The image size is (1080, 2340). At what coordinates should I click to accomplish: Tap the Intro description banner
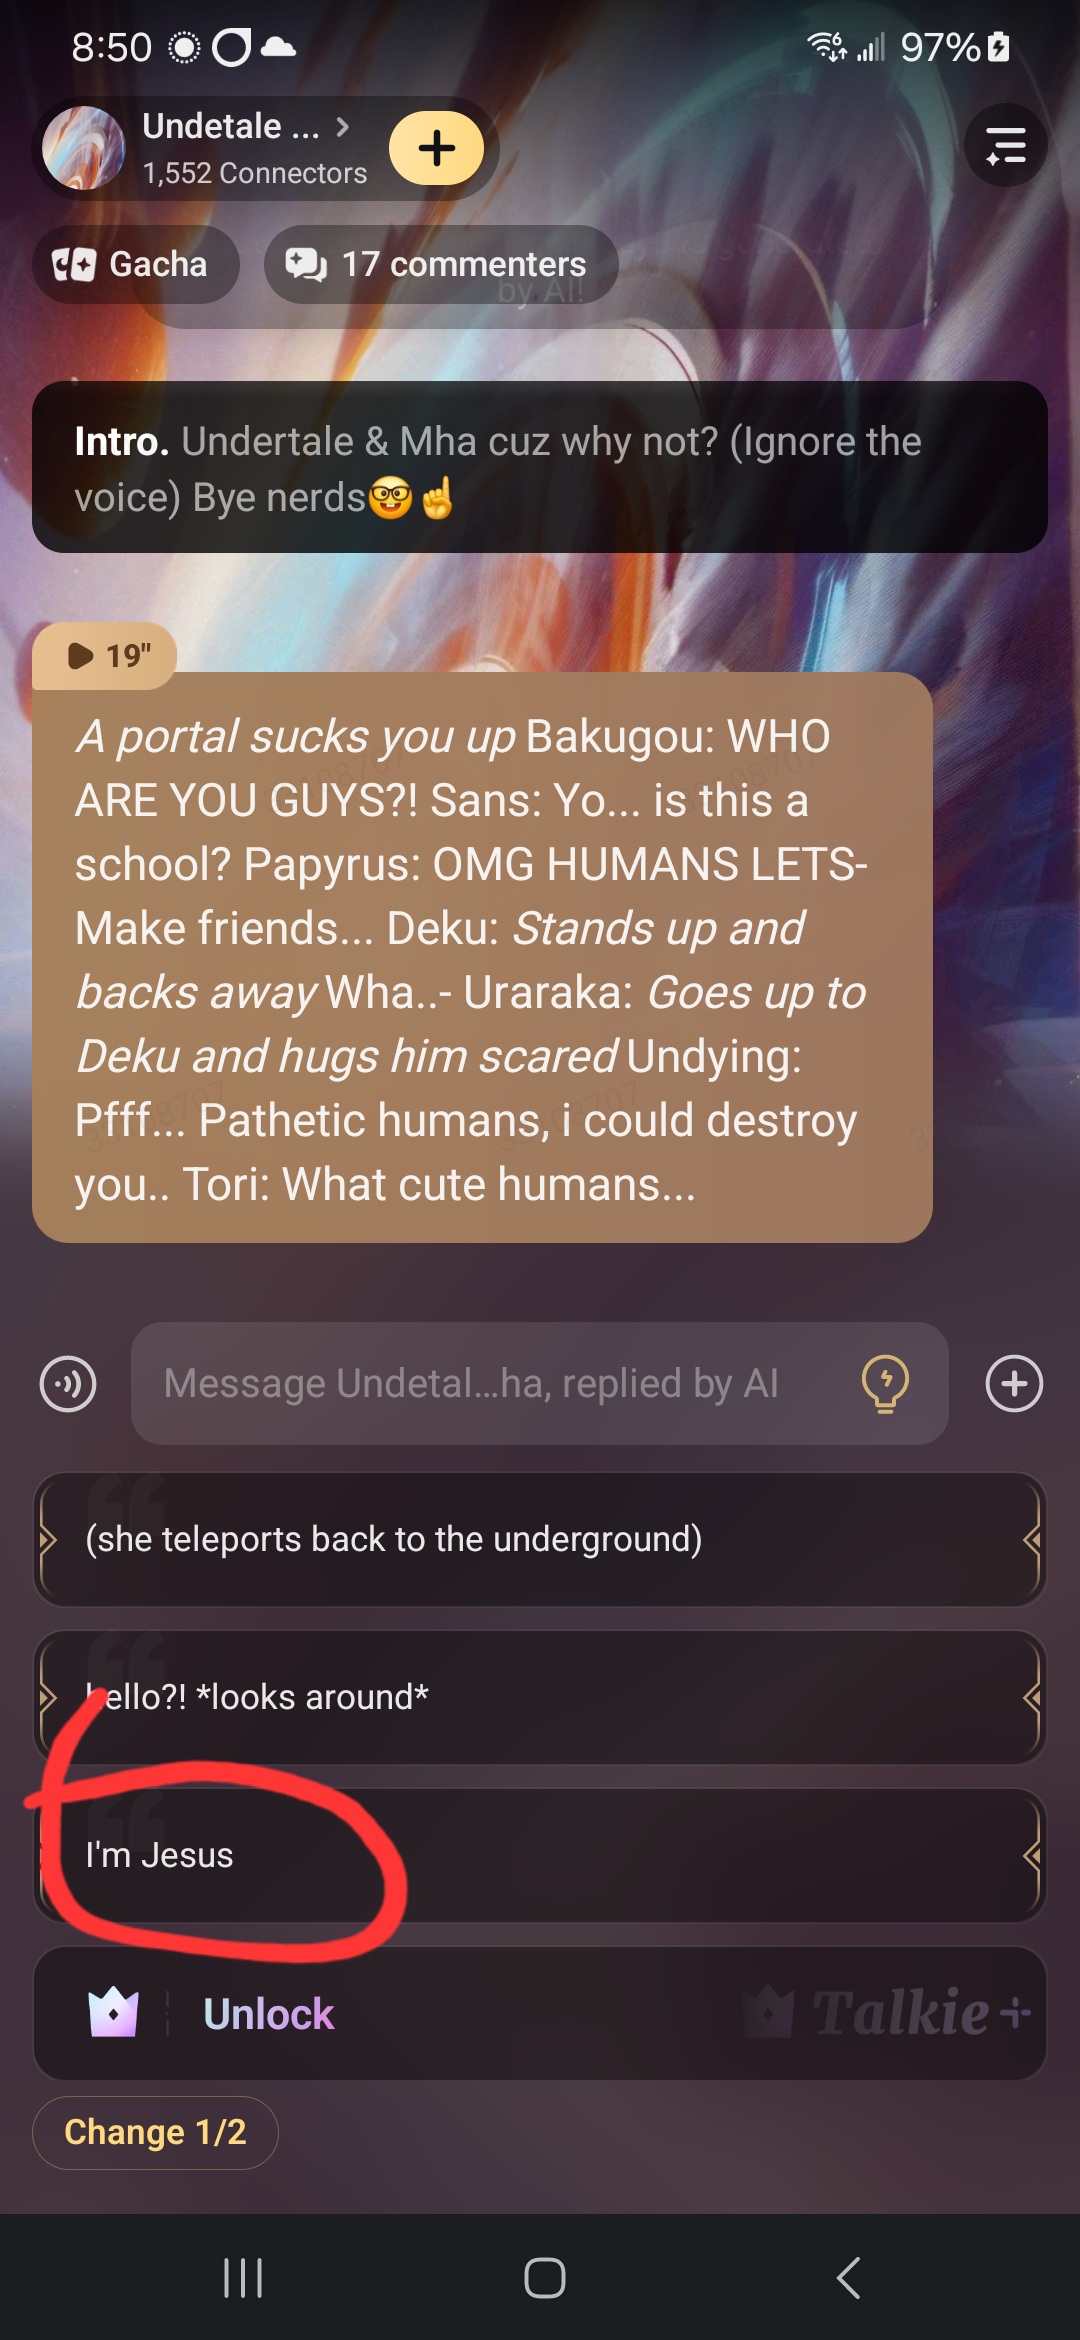click(540, 467)
